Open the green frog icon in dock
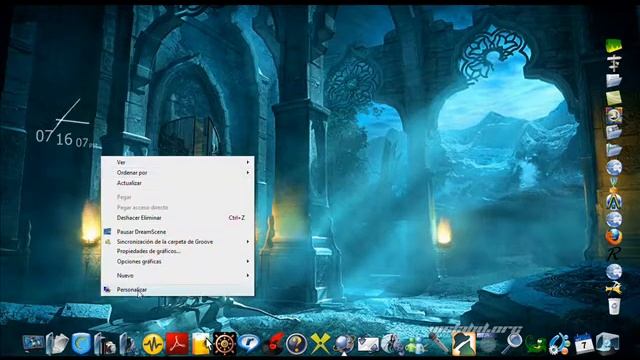Screen dimensions: 640x360 tap(535, 344)
